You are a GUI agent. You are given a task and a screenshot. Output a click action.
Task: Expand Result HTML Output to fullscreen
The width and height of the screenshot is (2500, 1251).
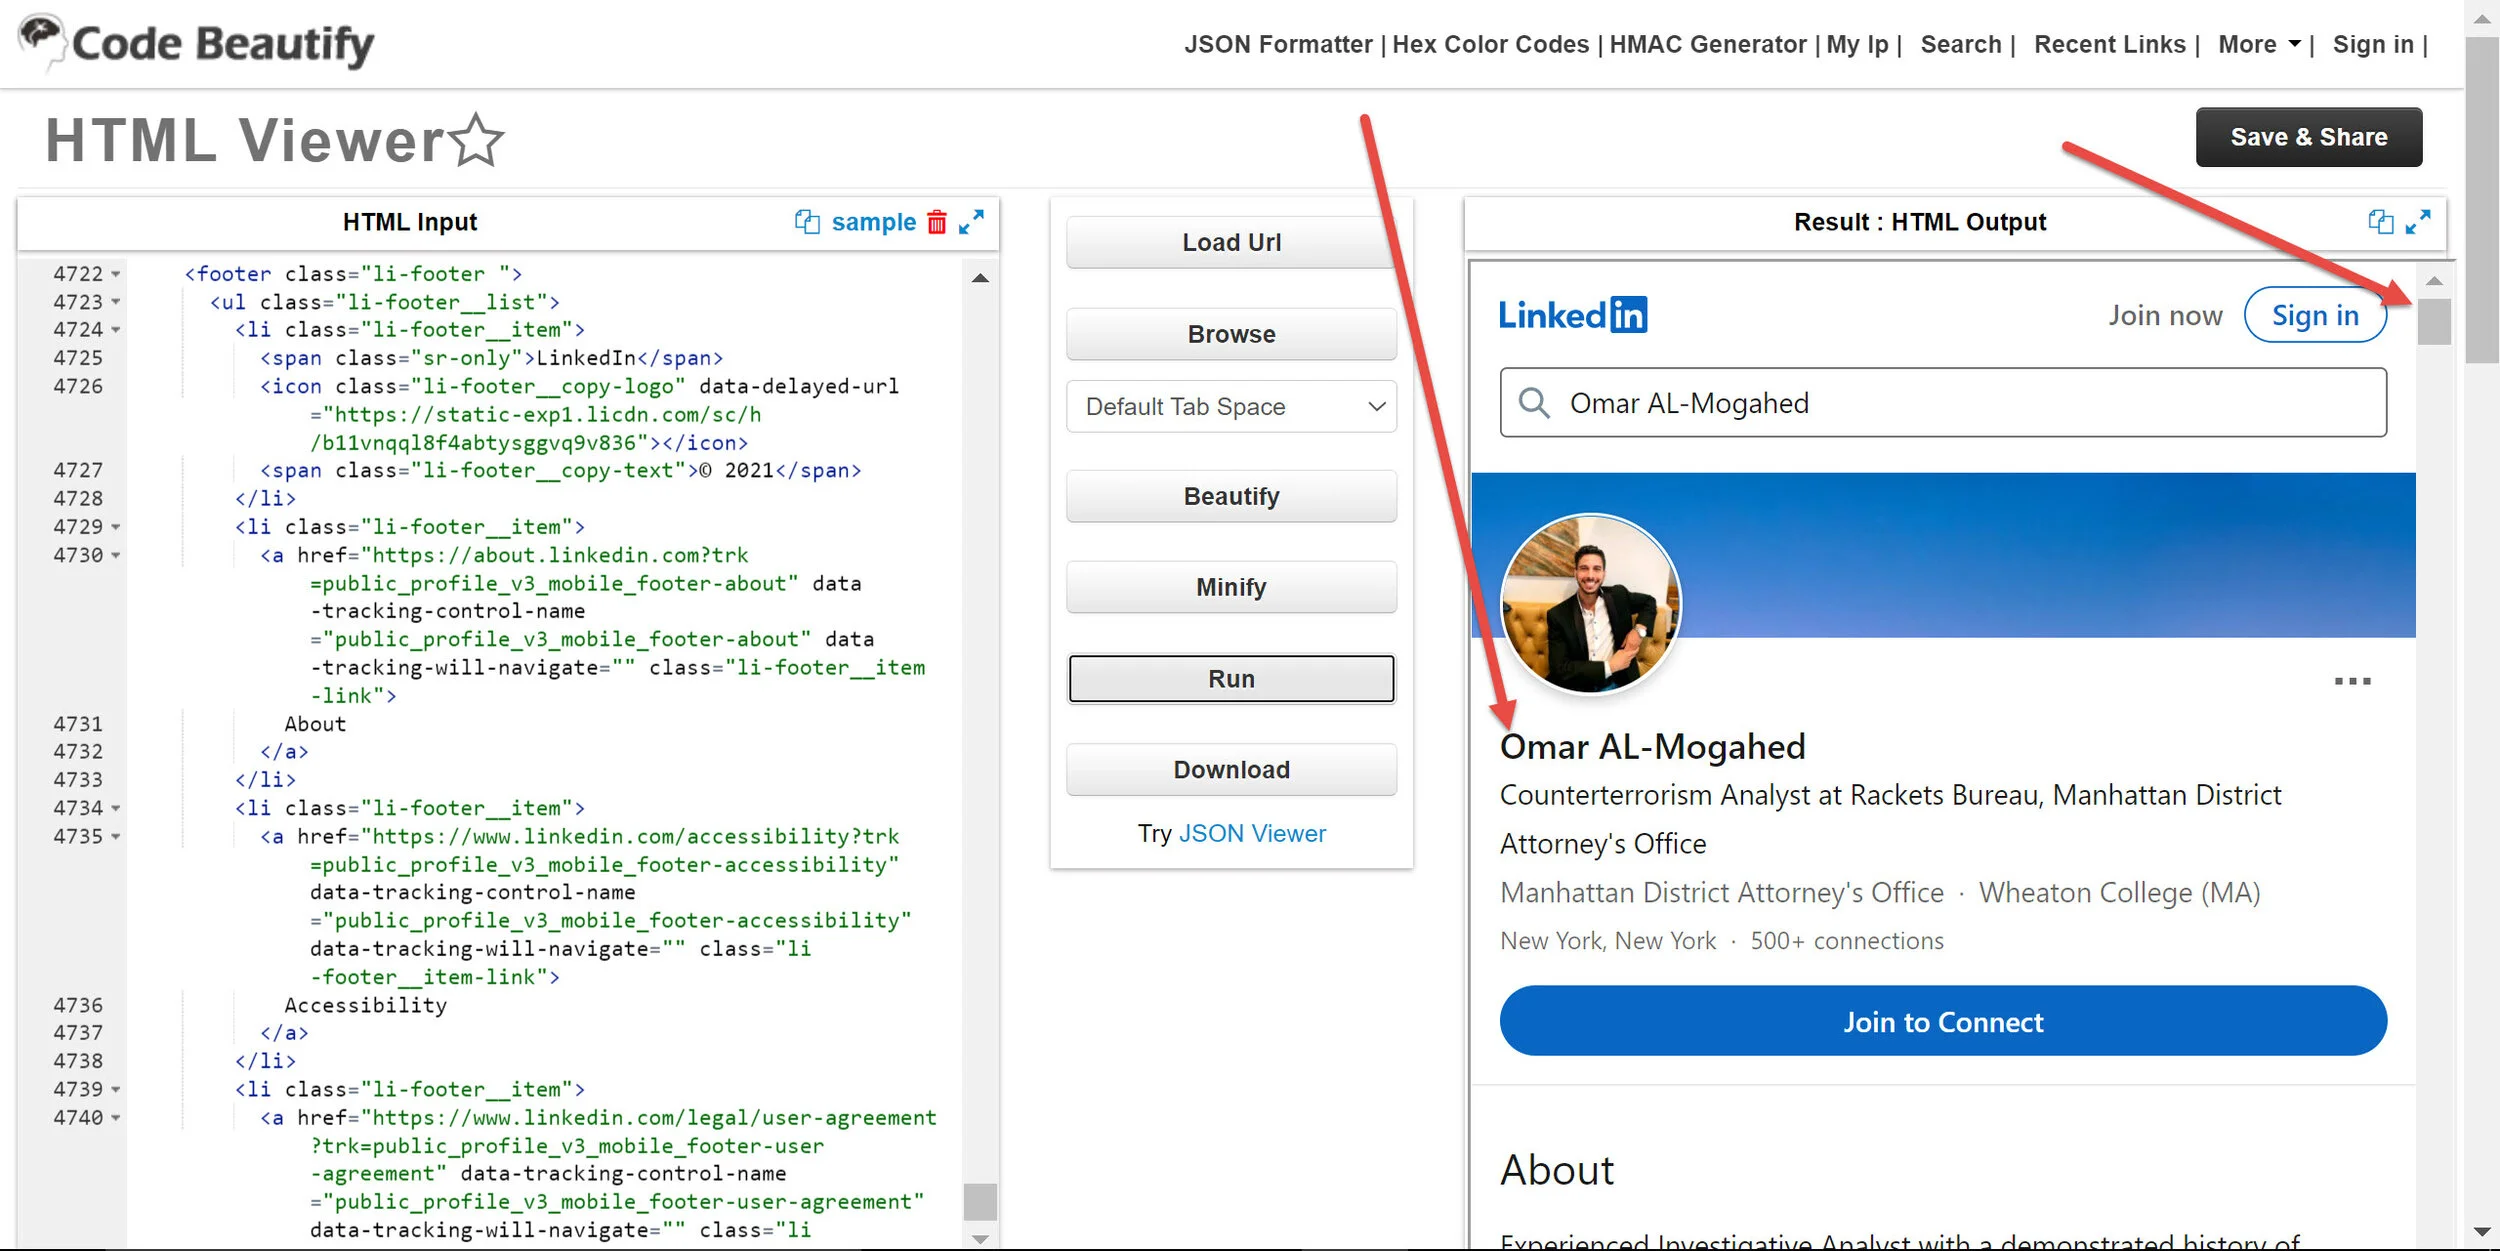coord(2418,222)
